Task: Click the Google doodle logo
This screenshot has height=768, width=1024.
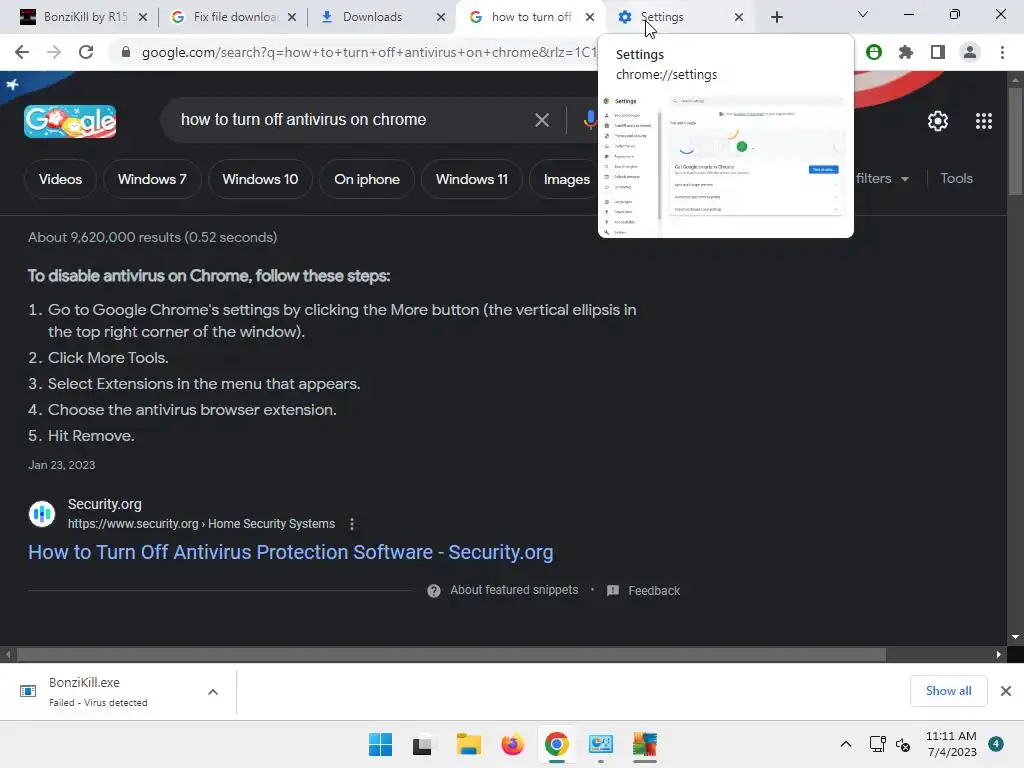Action: pyautogui.click(x=70, y=121)
